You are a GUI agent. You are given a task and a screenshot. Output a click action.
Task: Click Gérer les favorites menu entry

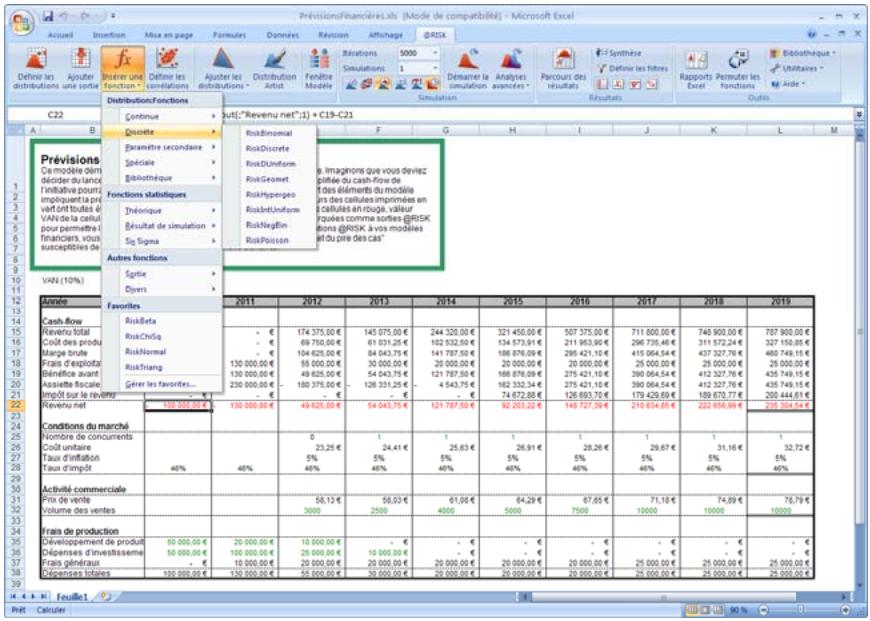[160, 383]
